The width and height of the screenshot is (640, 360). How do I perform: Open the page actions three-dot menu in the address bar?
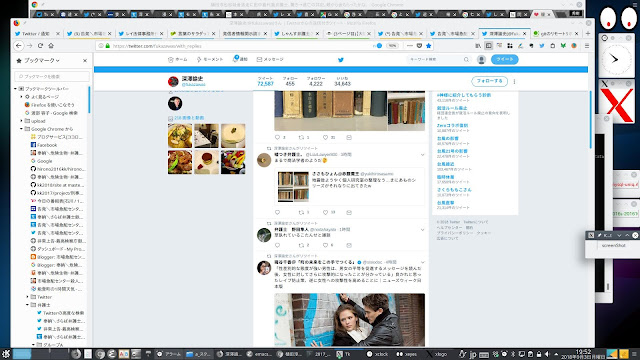pyautogui.click(x=410, y=46)
